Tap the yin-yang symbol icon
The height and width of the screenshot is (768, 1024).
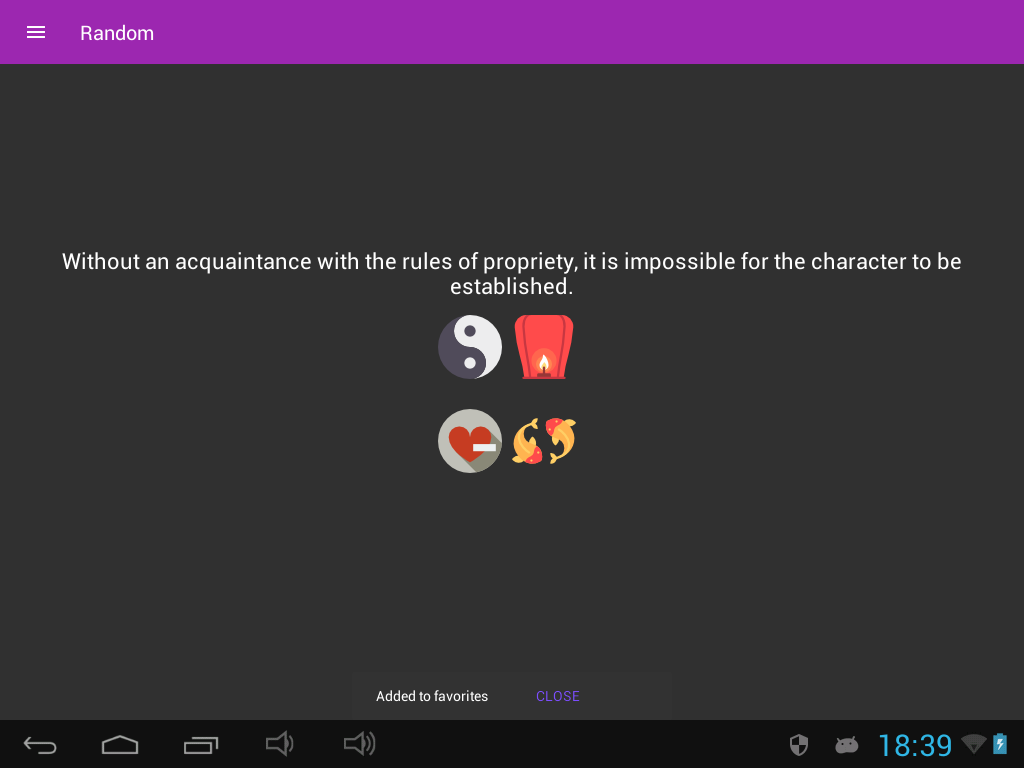point(470,347)
